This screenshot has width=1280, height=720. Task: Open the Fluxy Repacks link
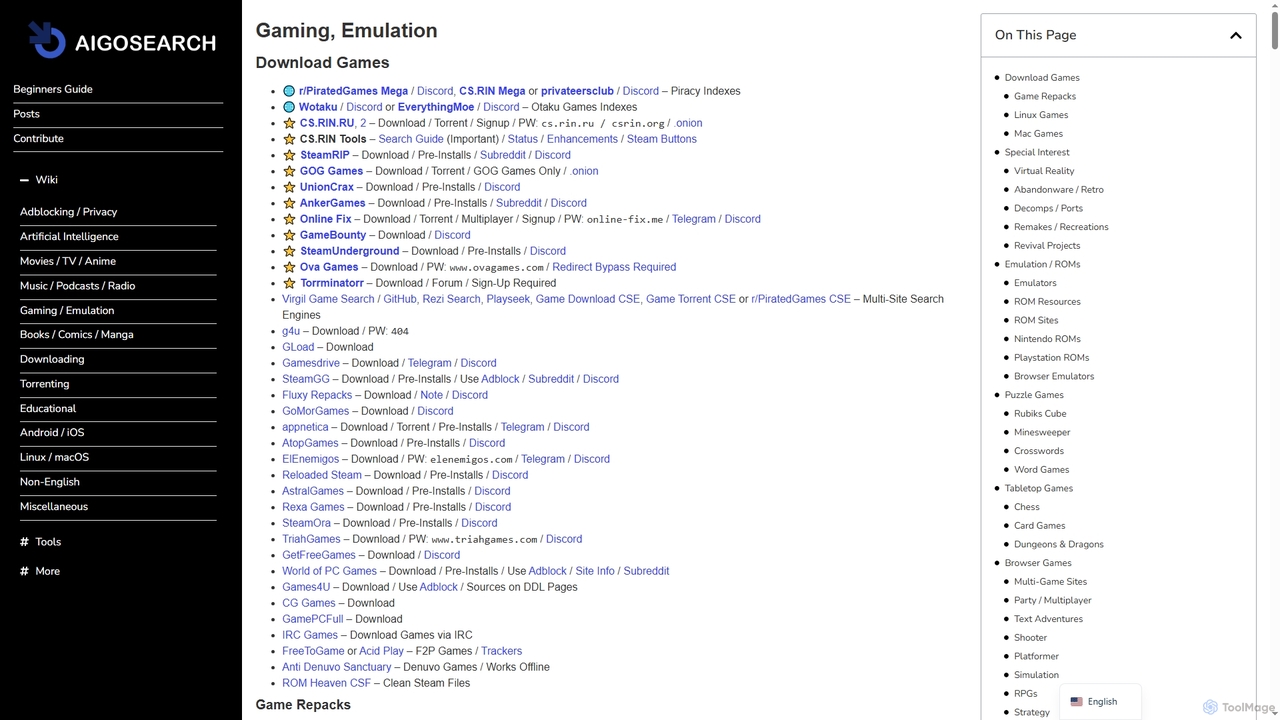(x=317, y=395)
